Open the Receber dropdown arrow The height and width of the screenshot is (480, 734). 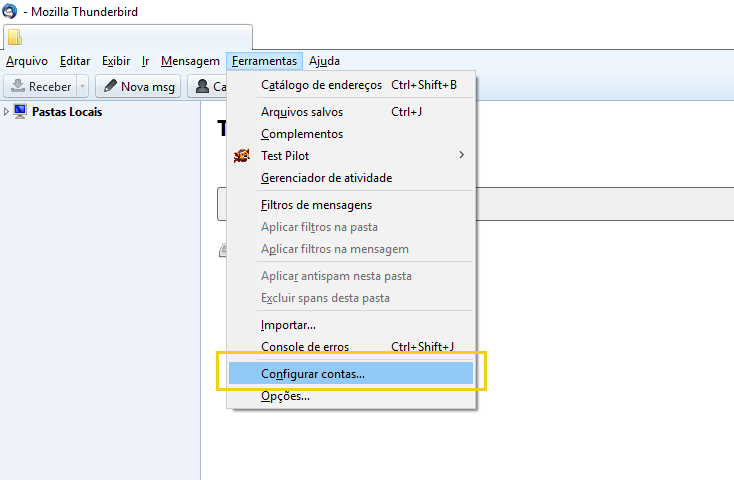pos(82,86)
